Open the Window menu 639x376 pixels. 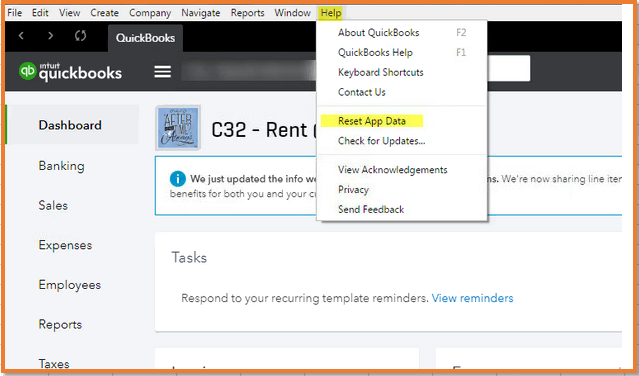pyautogui.click(x=292, y=13)
